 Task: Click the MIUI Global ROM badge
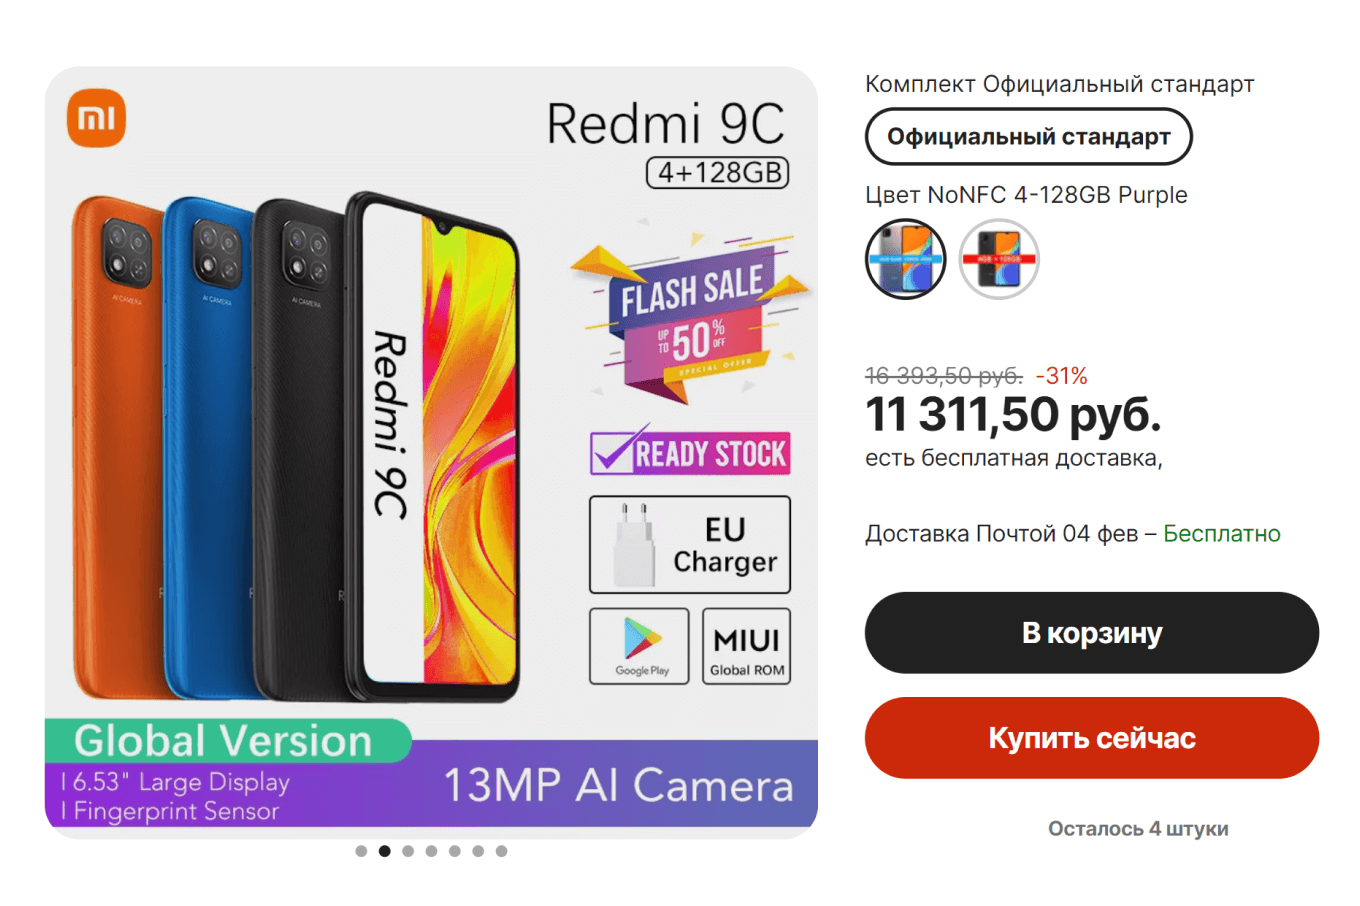tap(746, 646)
